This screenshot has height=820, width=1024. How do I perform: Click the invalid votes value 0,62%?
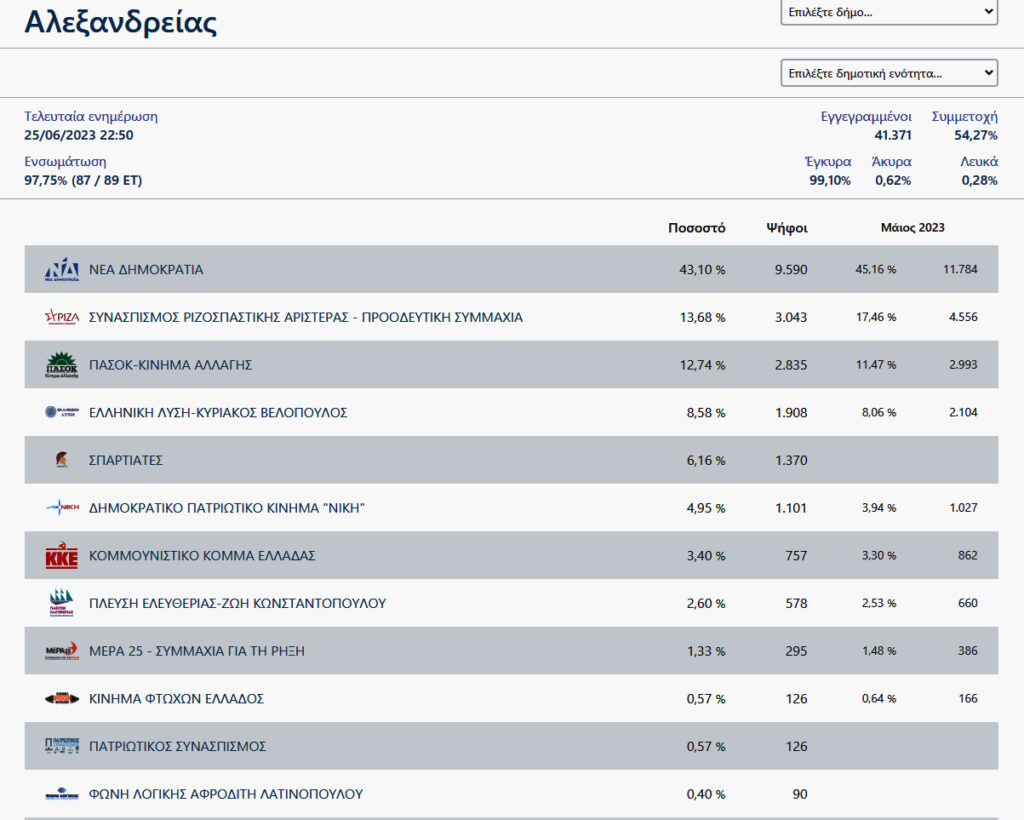point(893,180)
